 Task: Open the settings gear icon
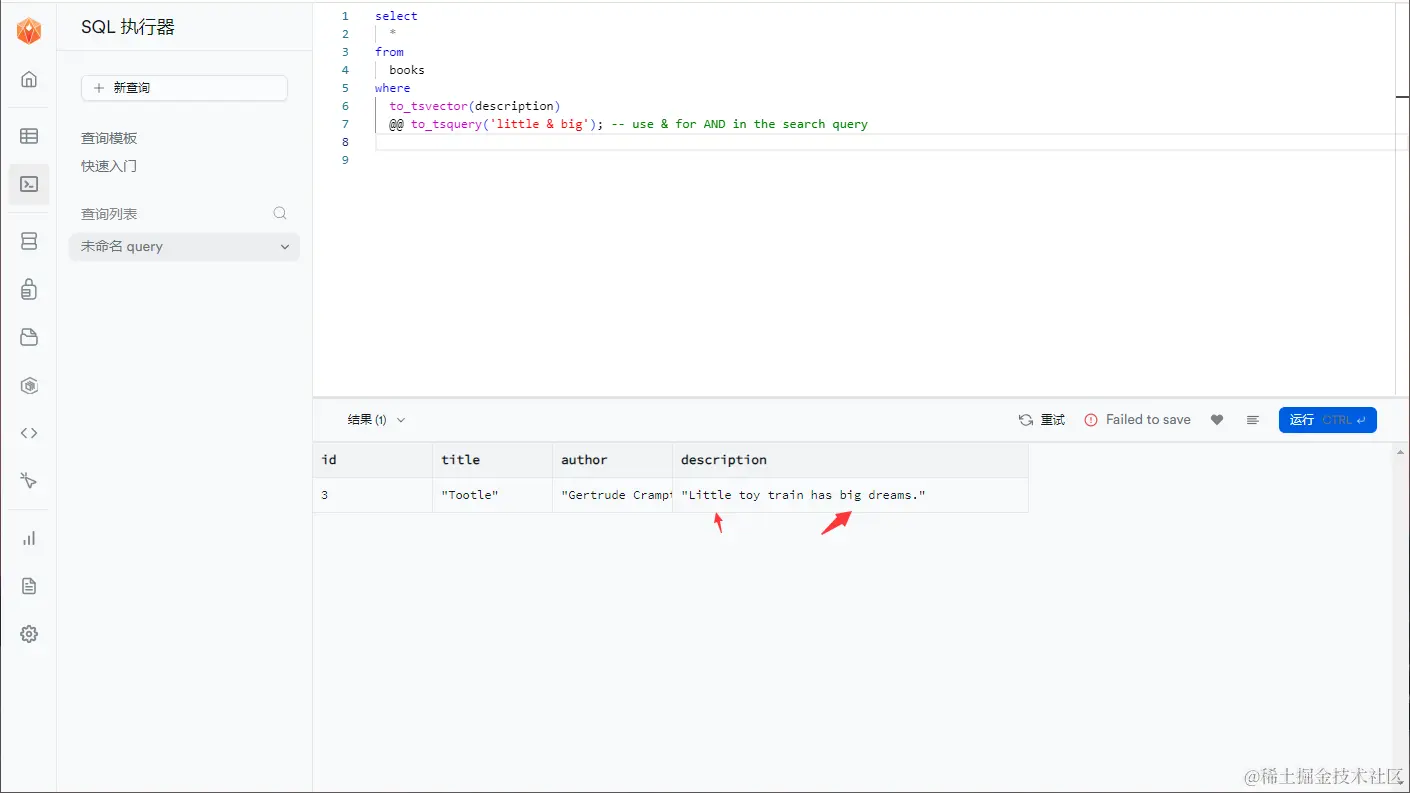(29, 634)
